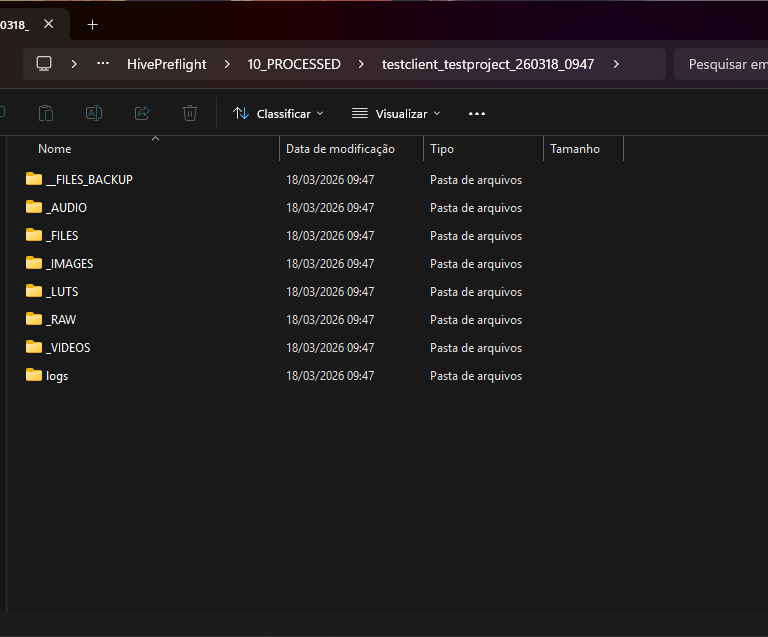Click the _FILES folder name
Image resolution: width=768 pixels, height=637 pixels.
[x=62, y=236]
